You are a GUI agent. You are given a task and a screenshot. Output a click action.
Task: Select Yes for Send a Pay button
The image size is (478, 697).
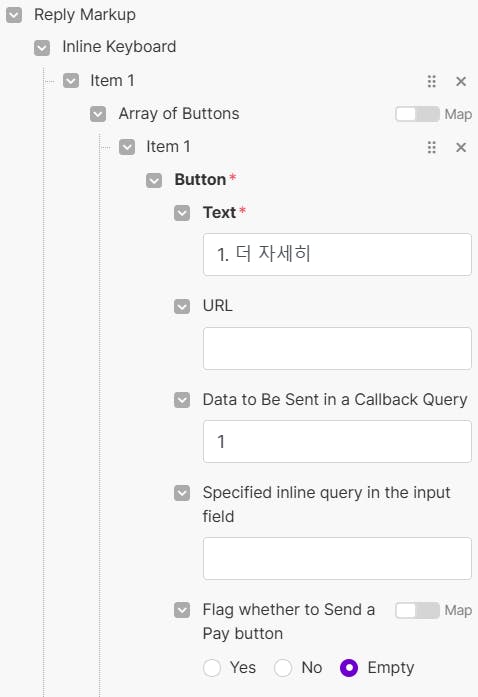(x=212, y=668)
